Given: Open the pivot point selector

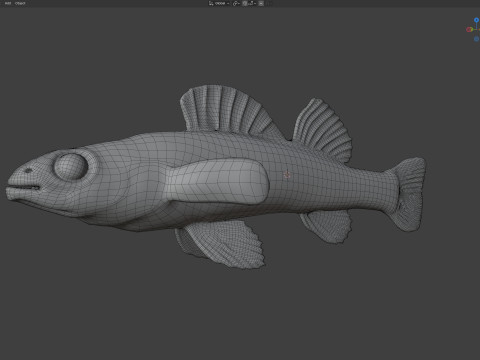Looking at the screenshot, I should point(236,3).
